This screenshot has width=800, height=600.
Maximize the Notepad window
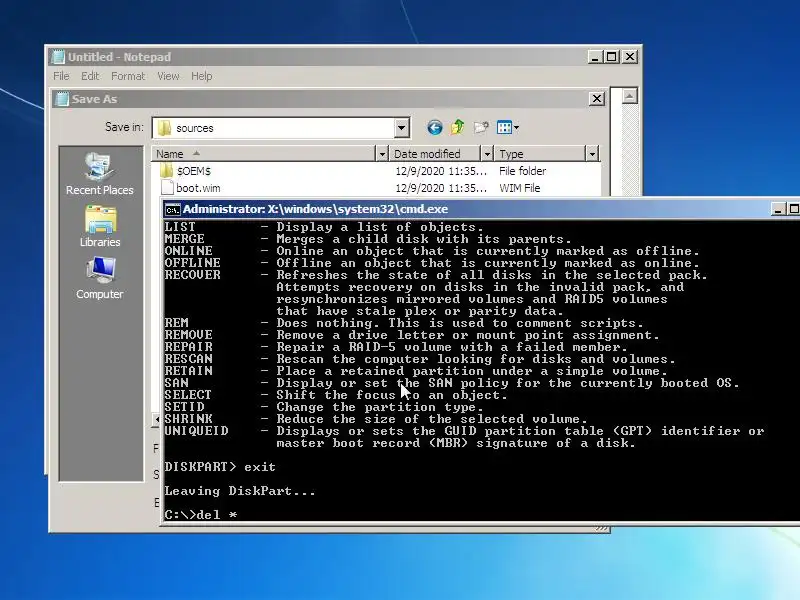tap(612, 57)
